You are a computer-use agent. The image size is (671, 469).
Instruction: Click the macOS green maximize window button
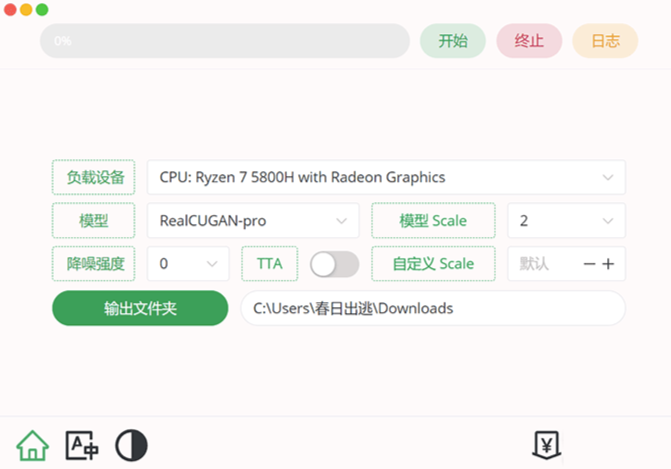click(x=42, y=9)
